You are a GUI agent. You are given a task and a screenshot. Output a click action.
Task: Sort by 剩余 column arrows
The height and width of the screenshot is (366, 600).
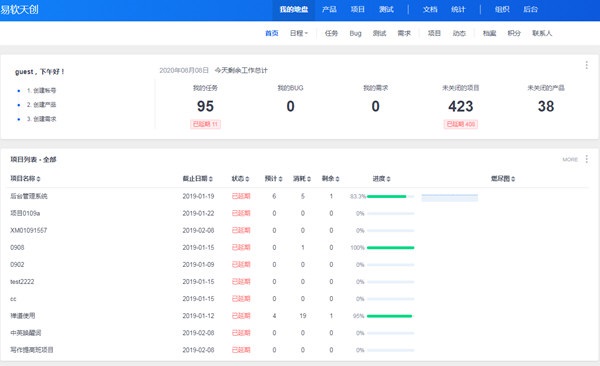[x=338, y=179]
